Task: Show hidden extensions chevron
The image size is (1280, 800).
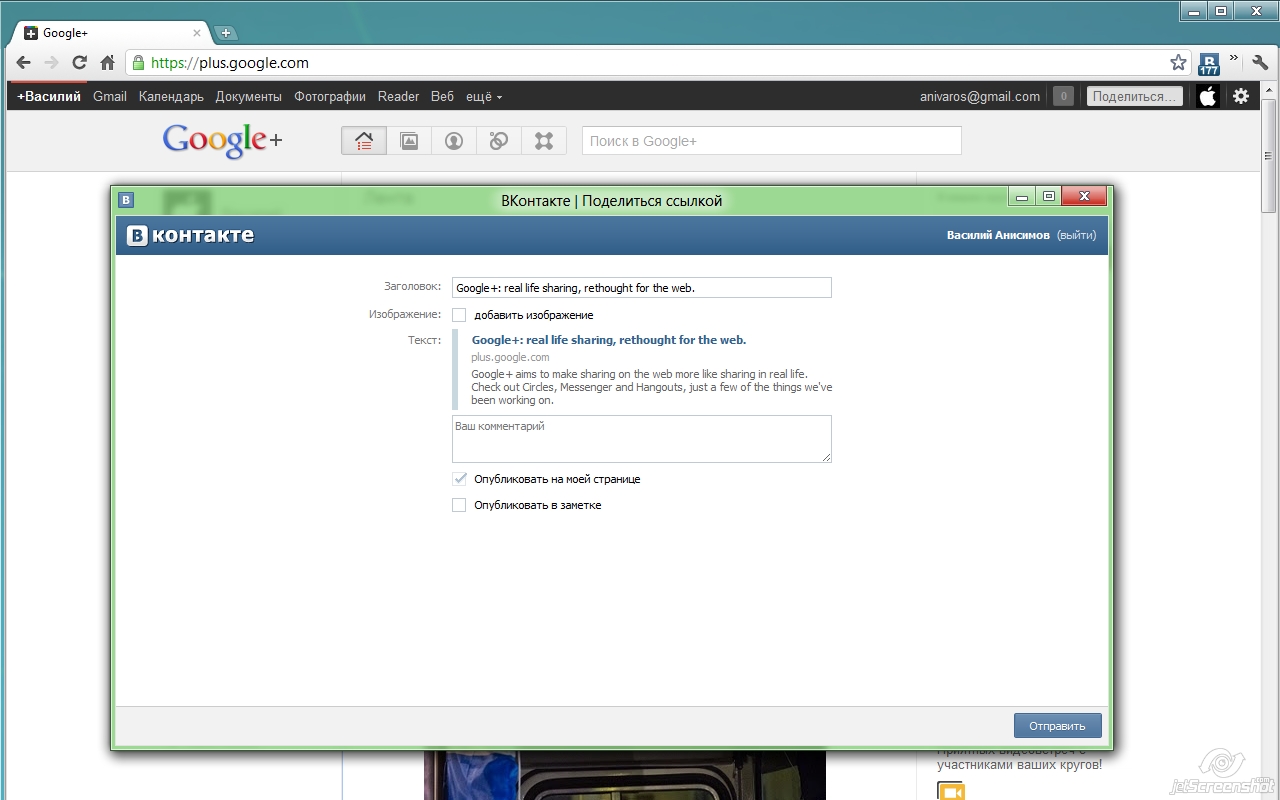Action: (1234, 58)
